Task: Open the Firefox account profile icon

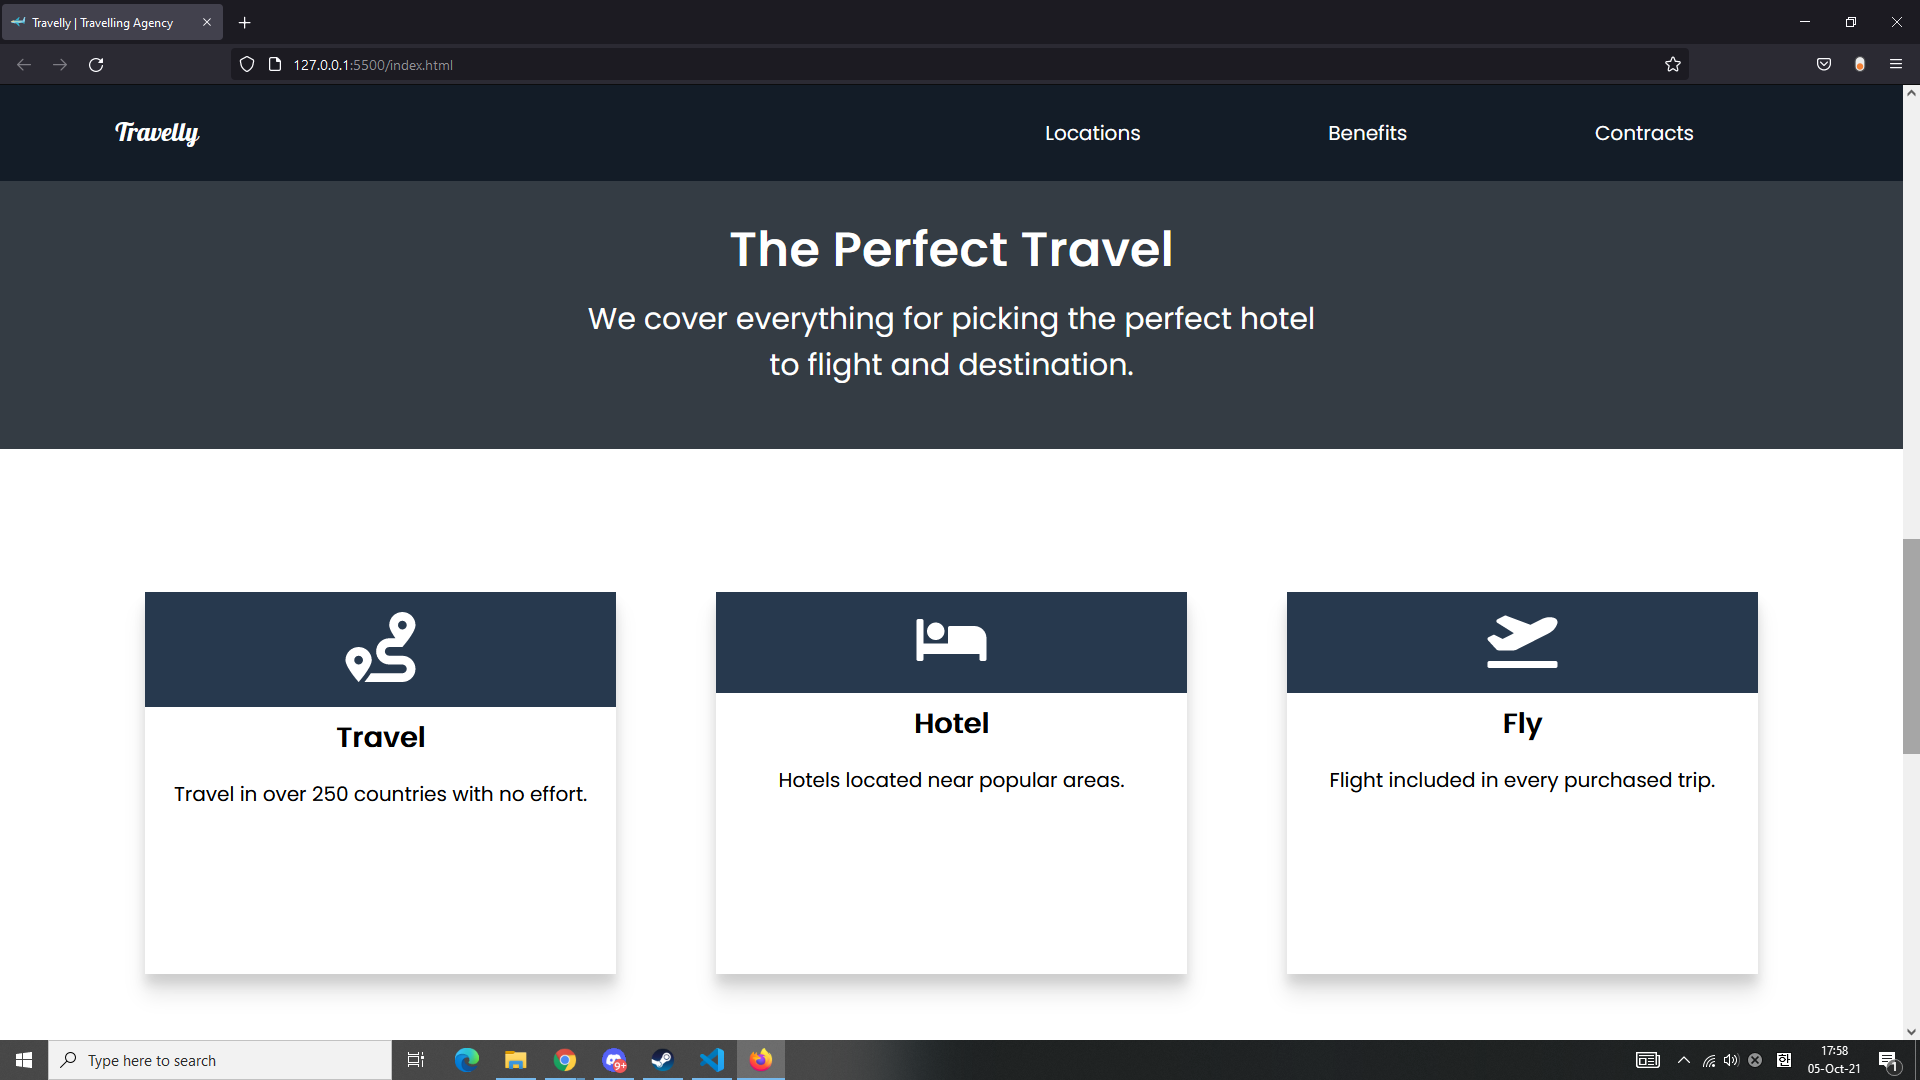Action: pyautogui.click(x=1860, y=64)
